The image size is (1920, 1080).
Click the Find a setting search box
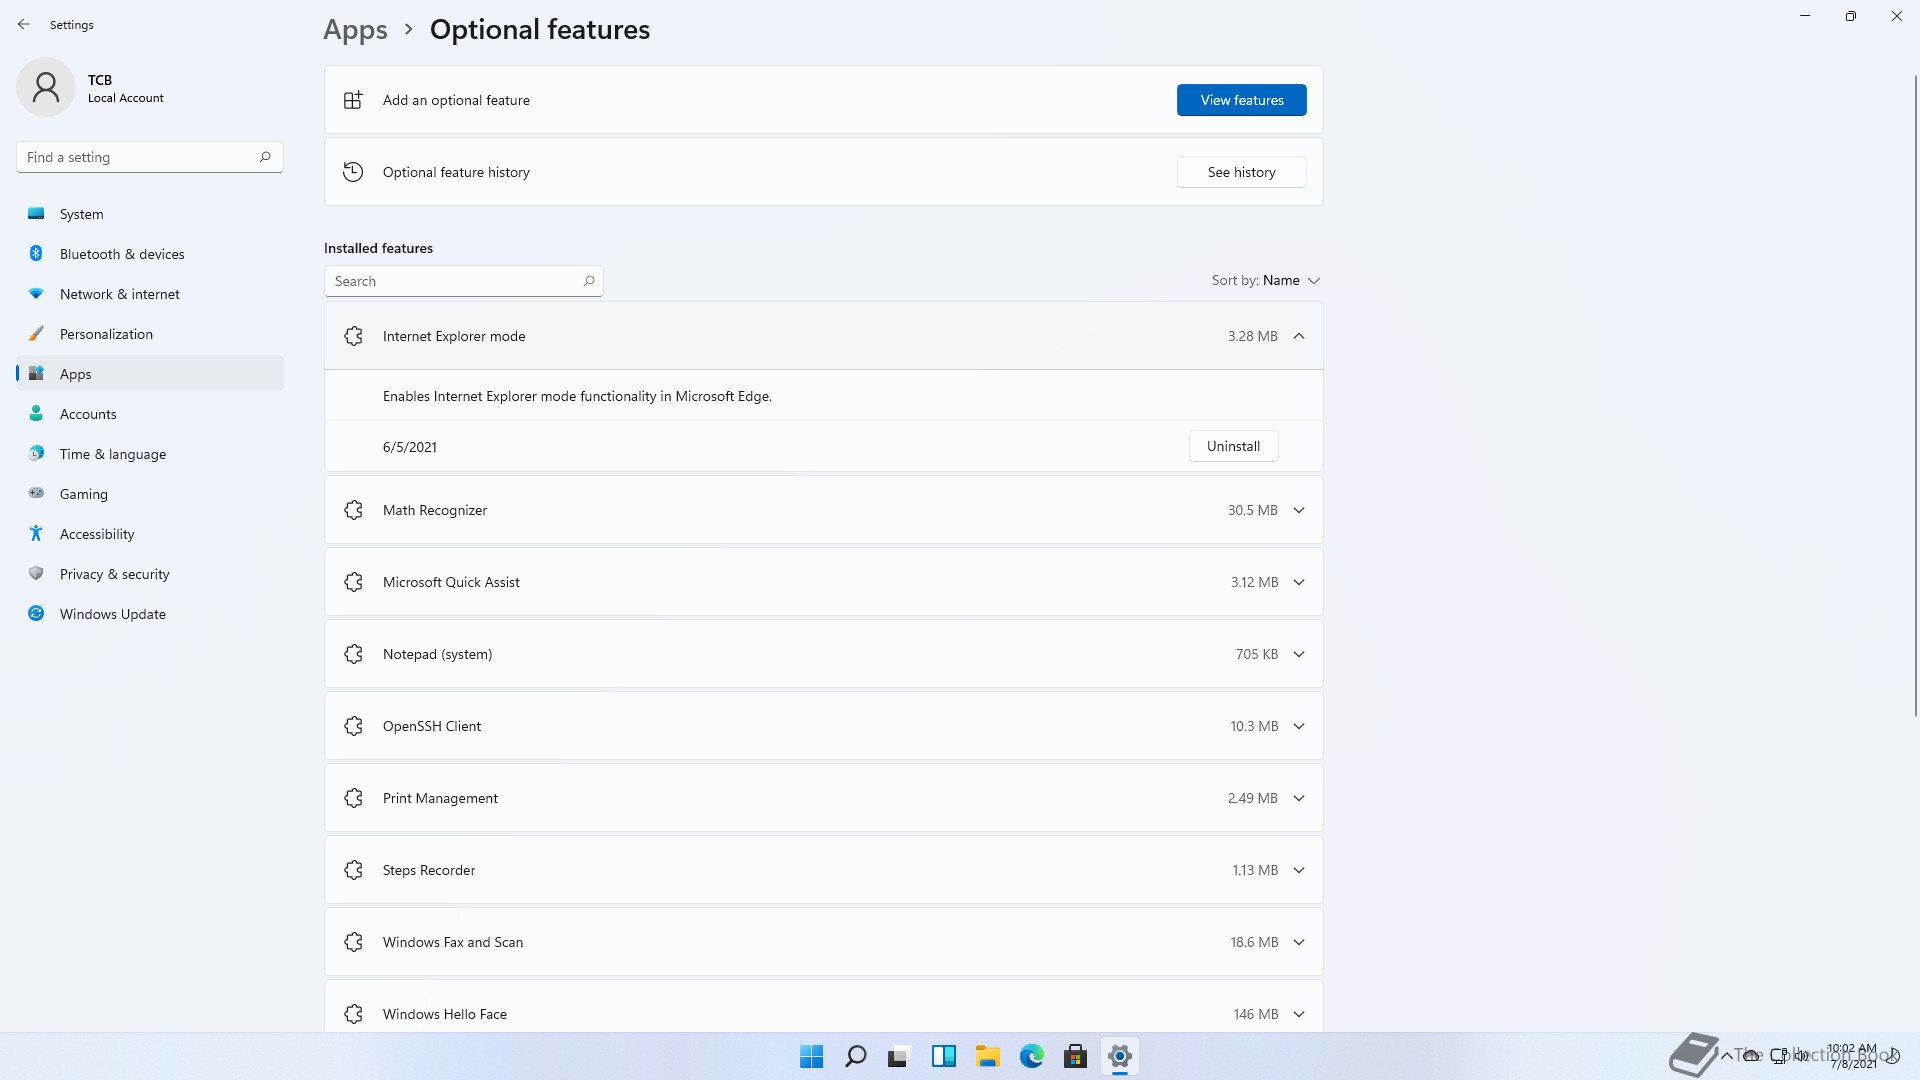(x=150, y=157)
